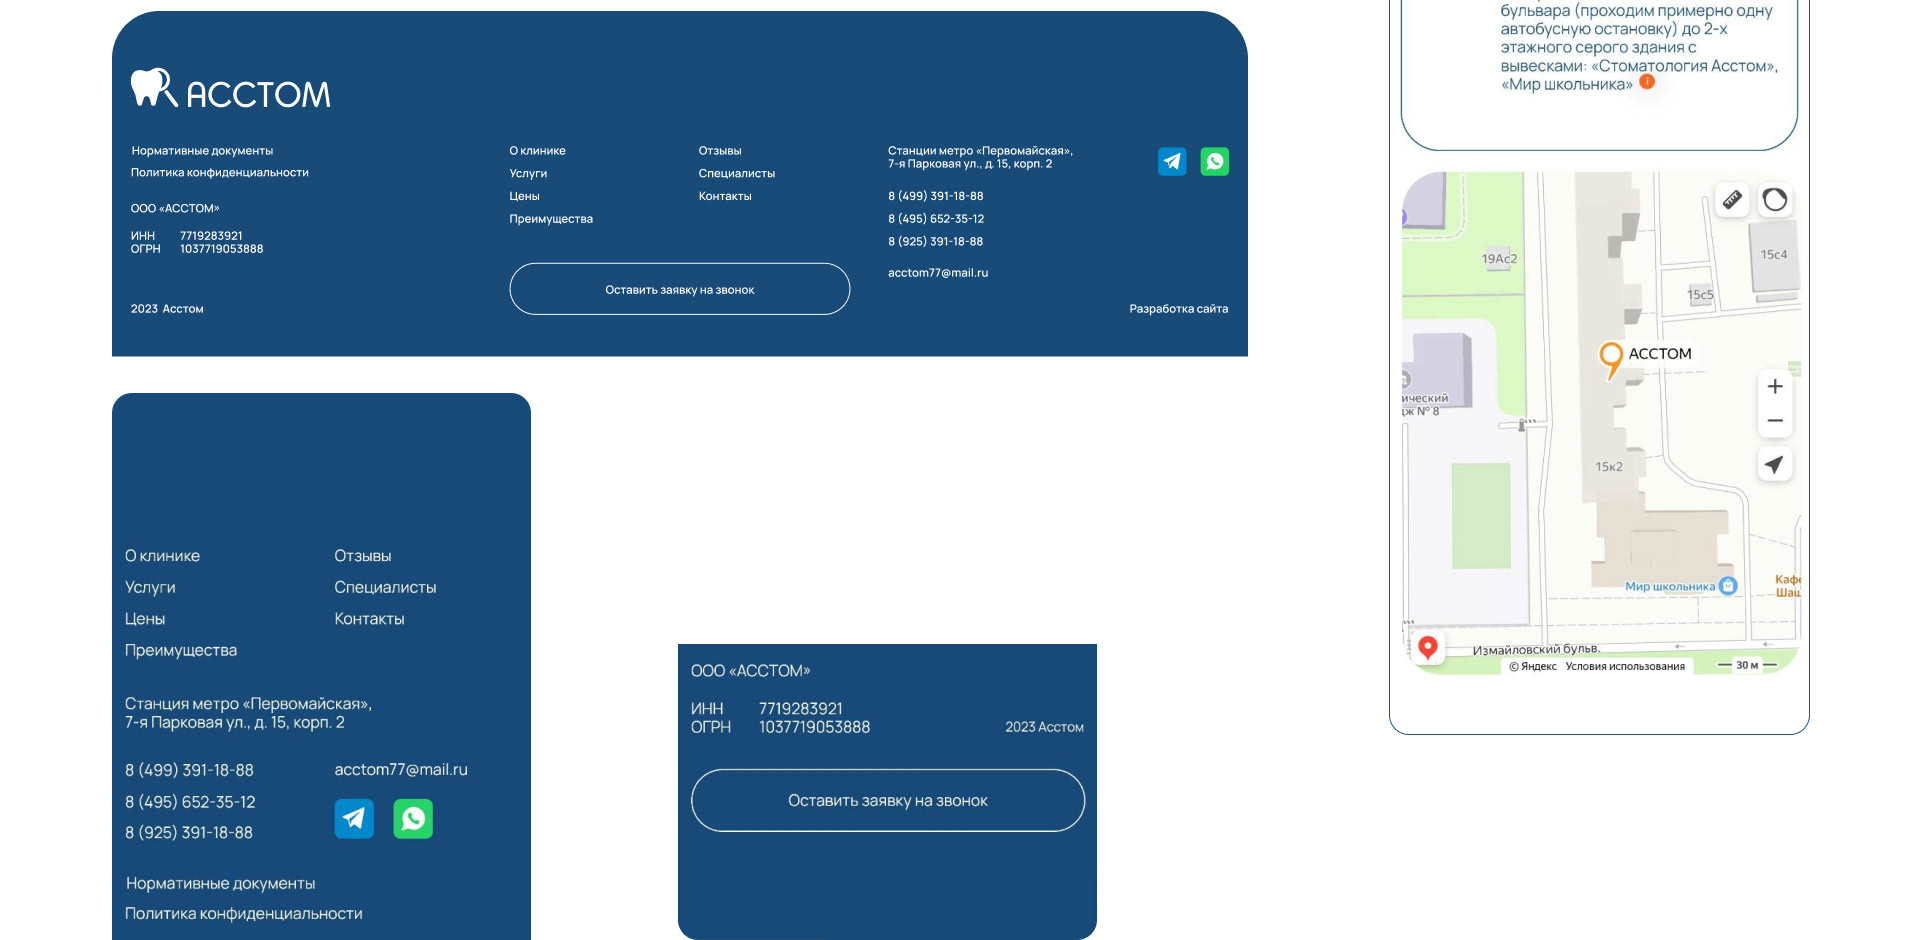Select 'Услуги' in the narrow left footer
Screen dimensions: 1920x940
point(150,588)
